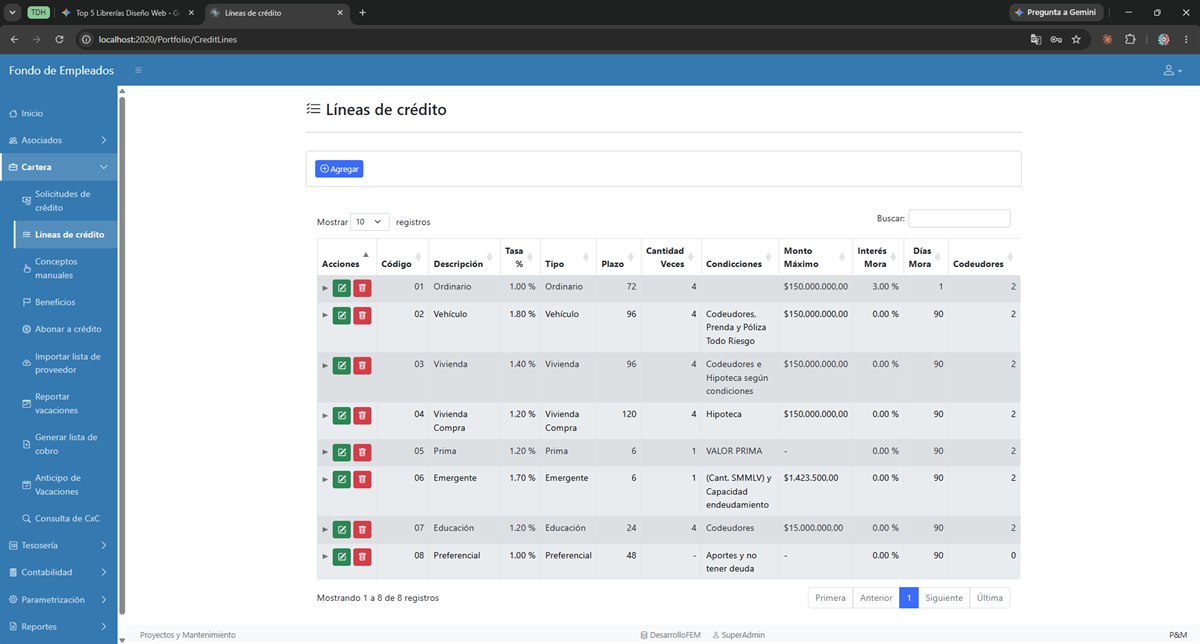Edit the Vivienda Compra credit line
Image resolution: width=1200 pixels, height=644 pixels.
(x=342, y=415)
